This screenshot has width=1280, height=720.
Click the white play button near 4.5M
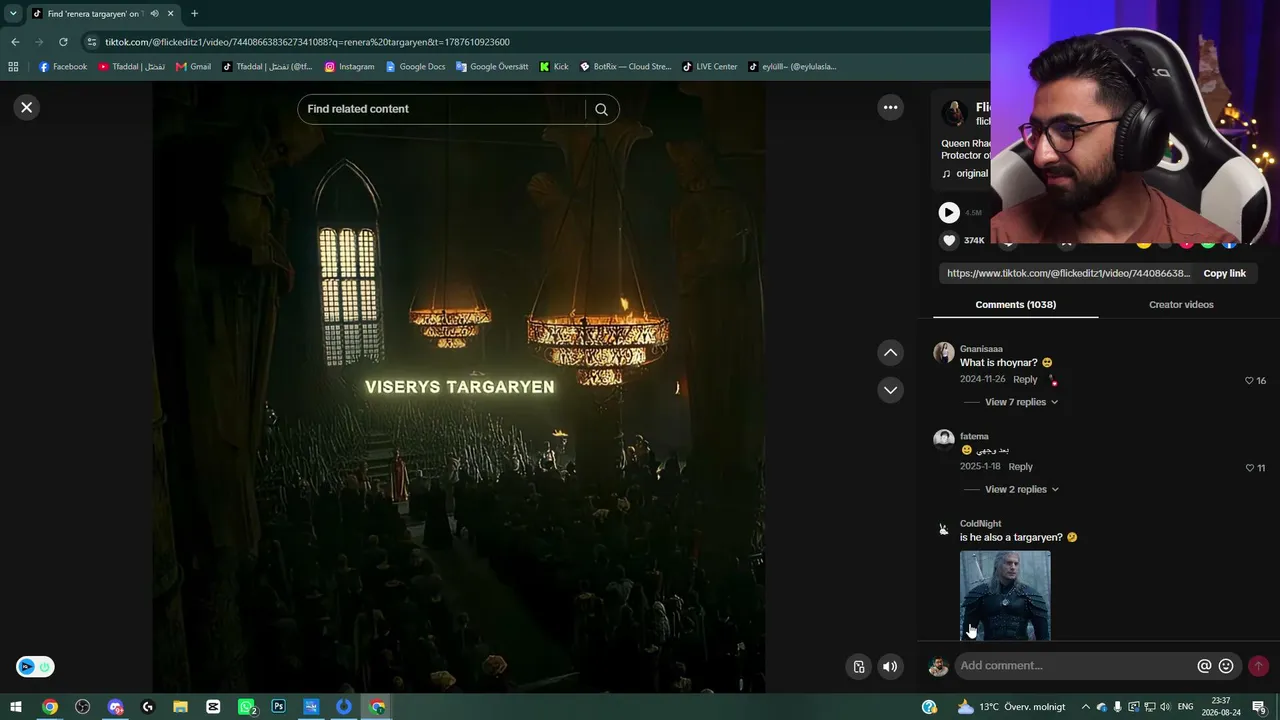949,212
